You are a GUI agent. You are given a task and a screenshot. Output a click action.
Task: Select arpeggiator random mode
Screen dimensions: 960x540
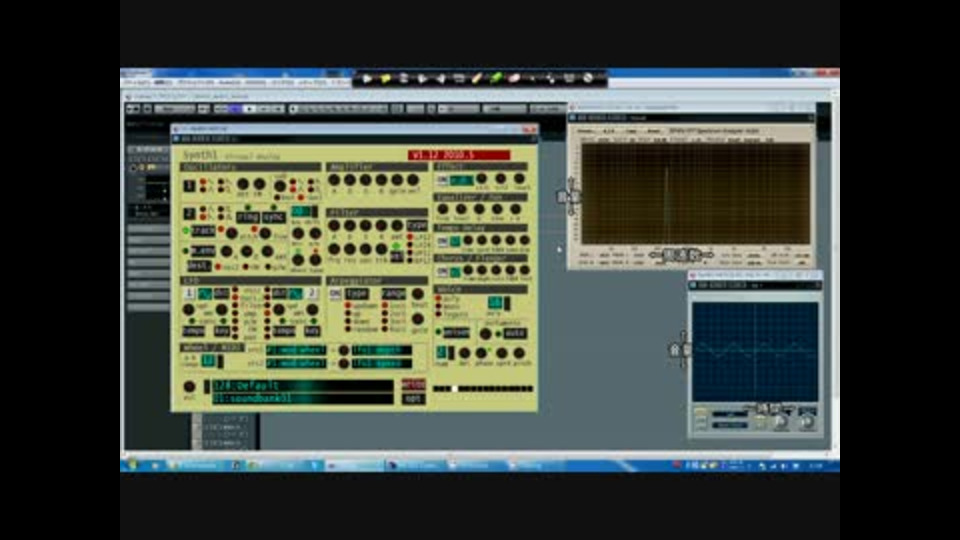(348, 329)
